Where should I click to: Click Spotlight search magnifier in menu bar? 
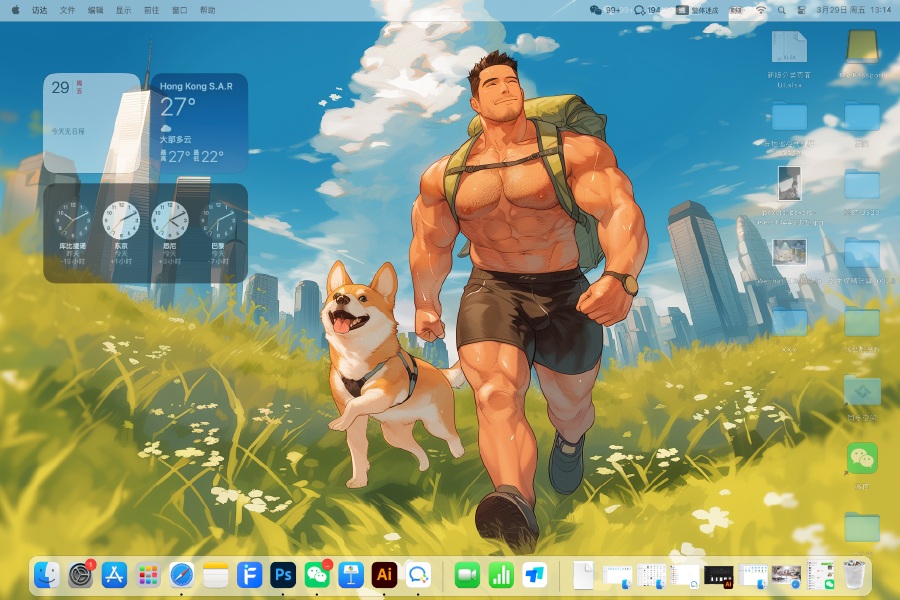click(x=781, y=9)
